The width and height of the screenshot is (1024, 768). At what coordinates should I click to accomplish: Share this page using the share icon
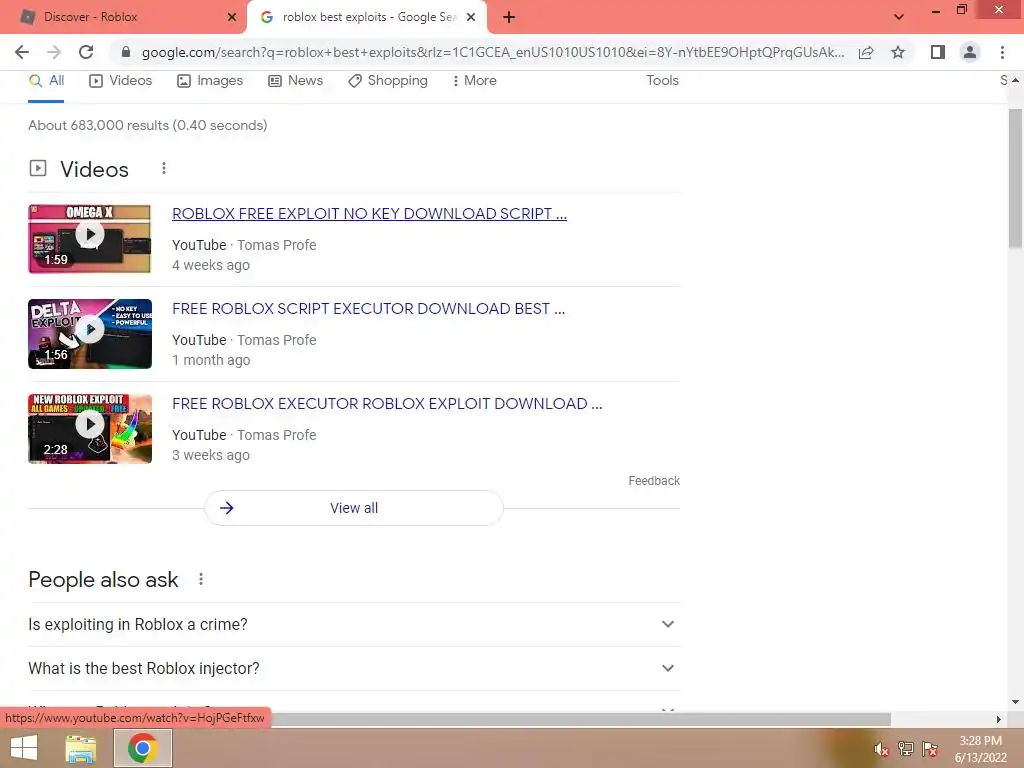[x=866, y=52]
